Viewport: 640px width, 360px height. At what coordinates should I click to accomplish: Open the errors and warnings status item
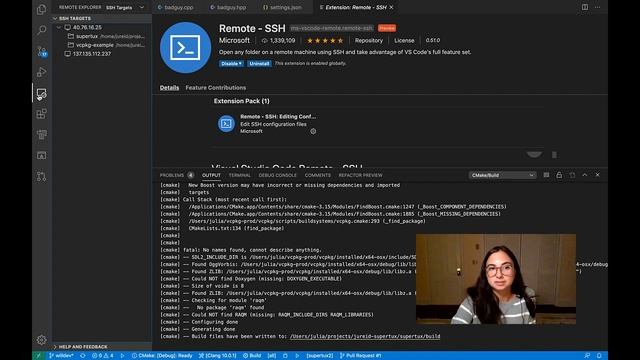point(103,356)
